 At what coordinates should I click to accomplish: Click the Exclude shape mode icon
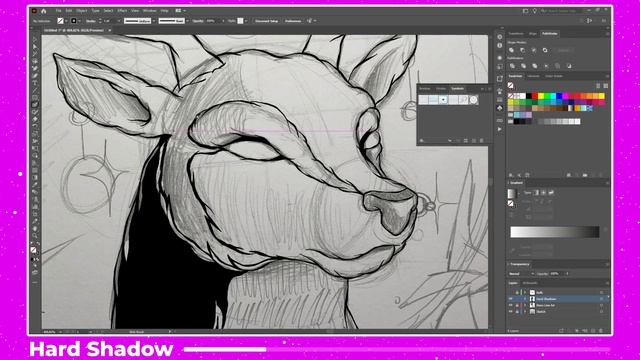point(545,50)
